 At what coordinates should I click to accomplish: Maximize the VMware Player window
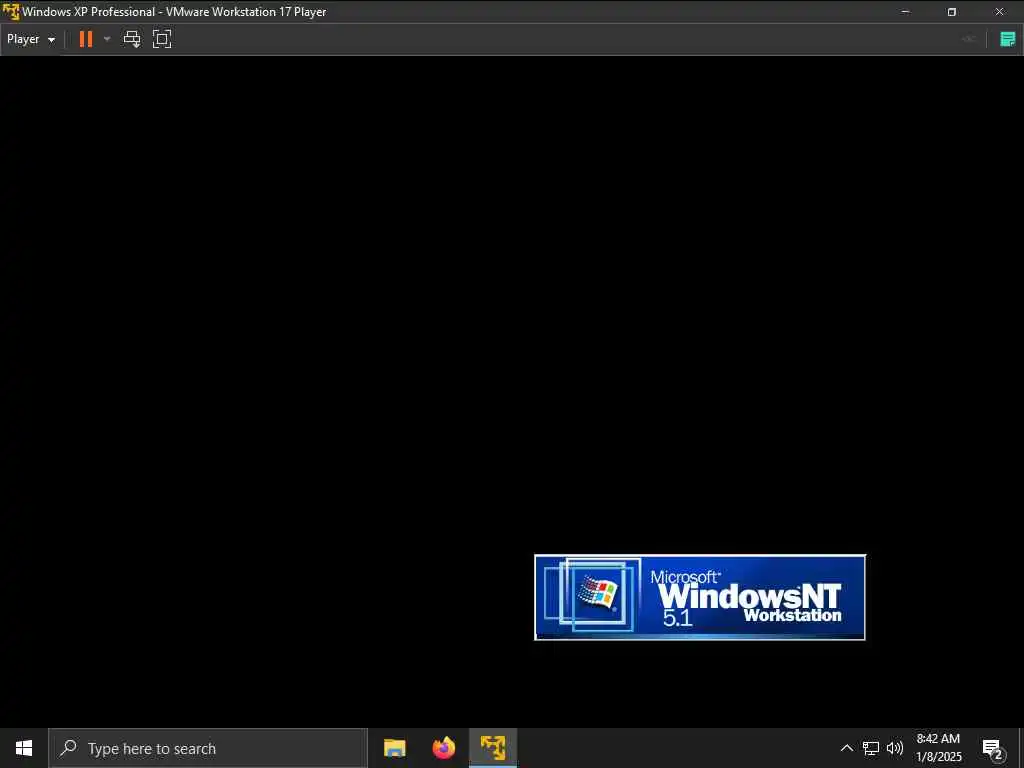[x=952, y=11]
